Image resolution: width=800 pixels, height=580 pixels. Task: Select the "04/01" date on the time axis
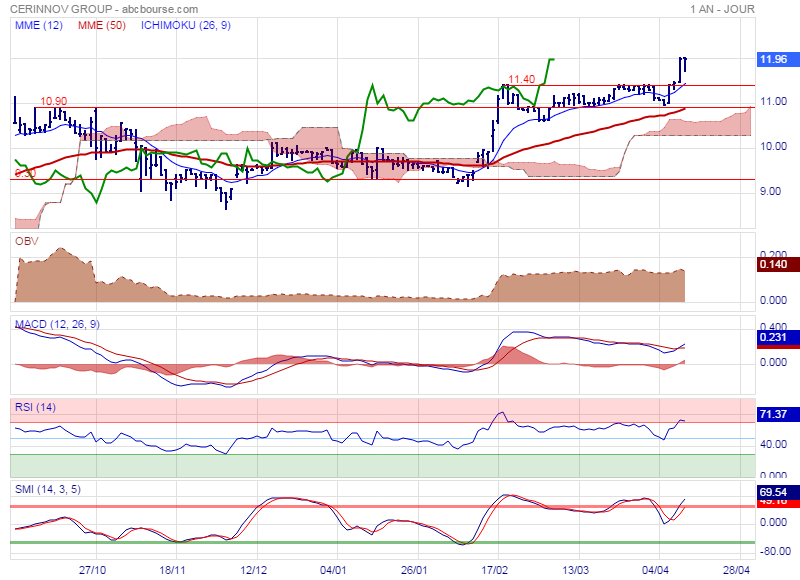333,570
